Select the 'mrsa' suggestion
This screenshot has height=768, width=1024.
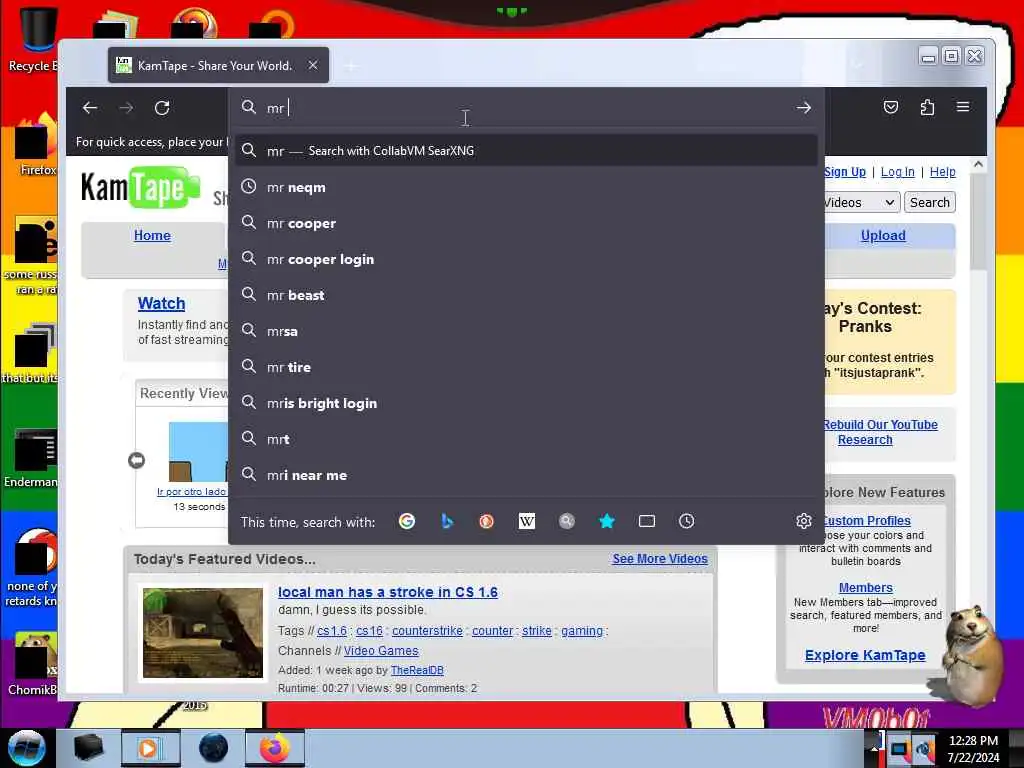[526, 331]
